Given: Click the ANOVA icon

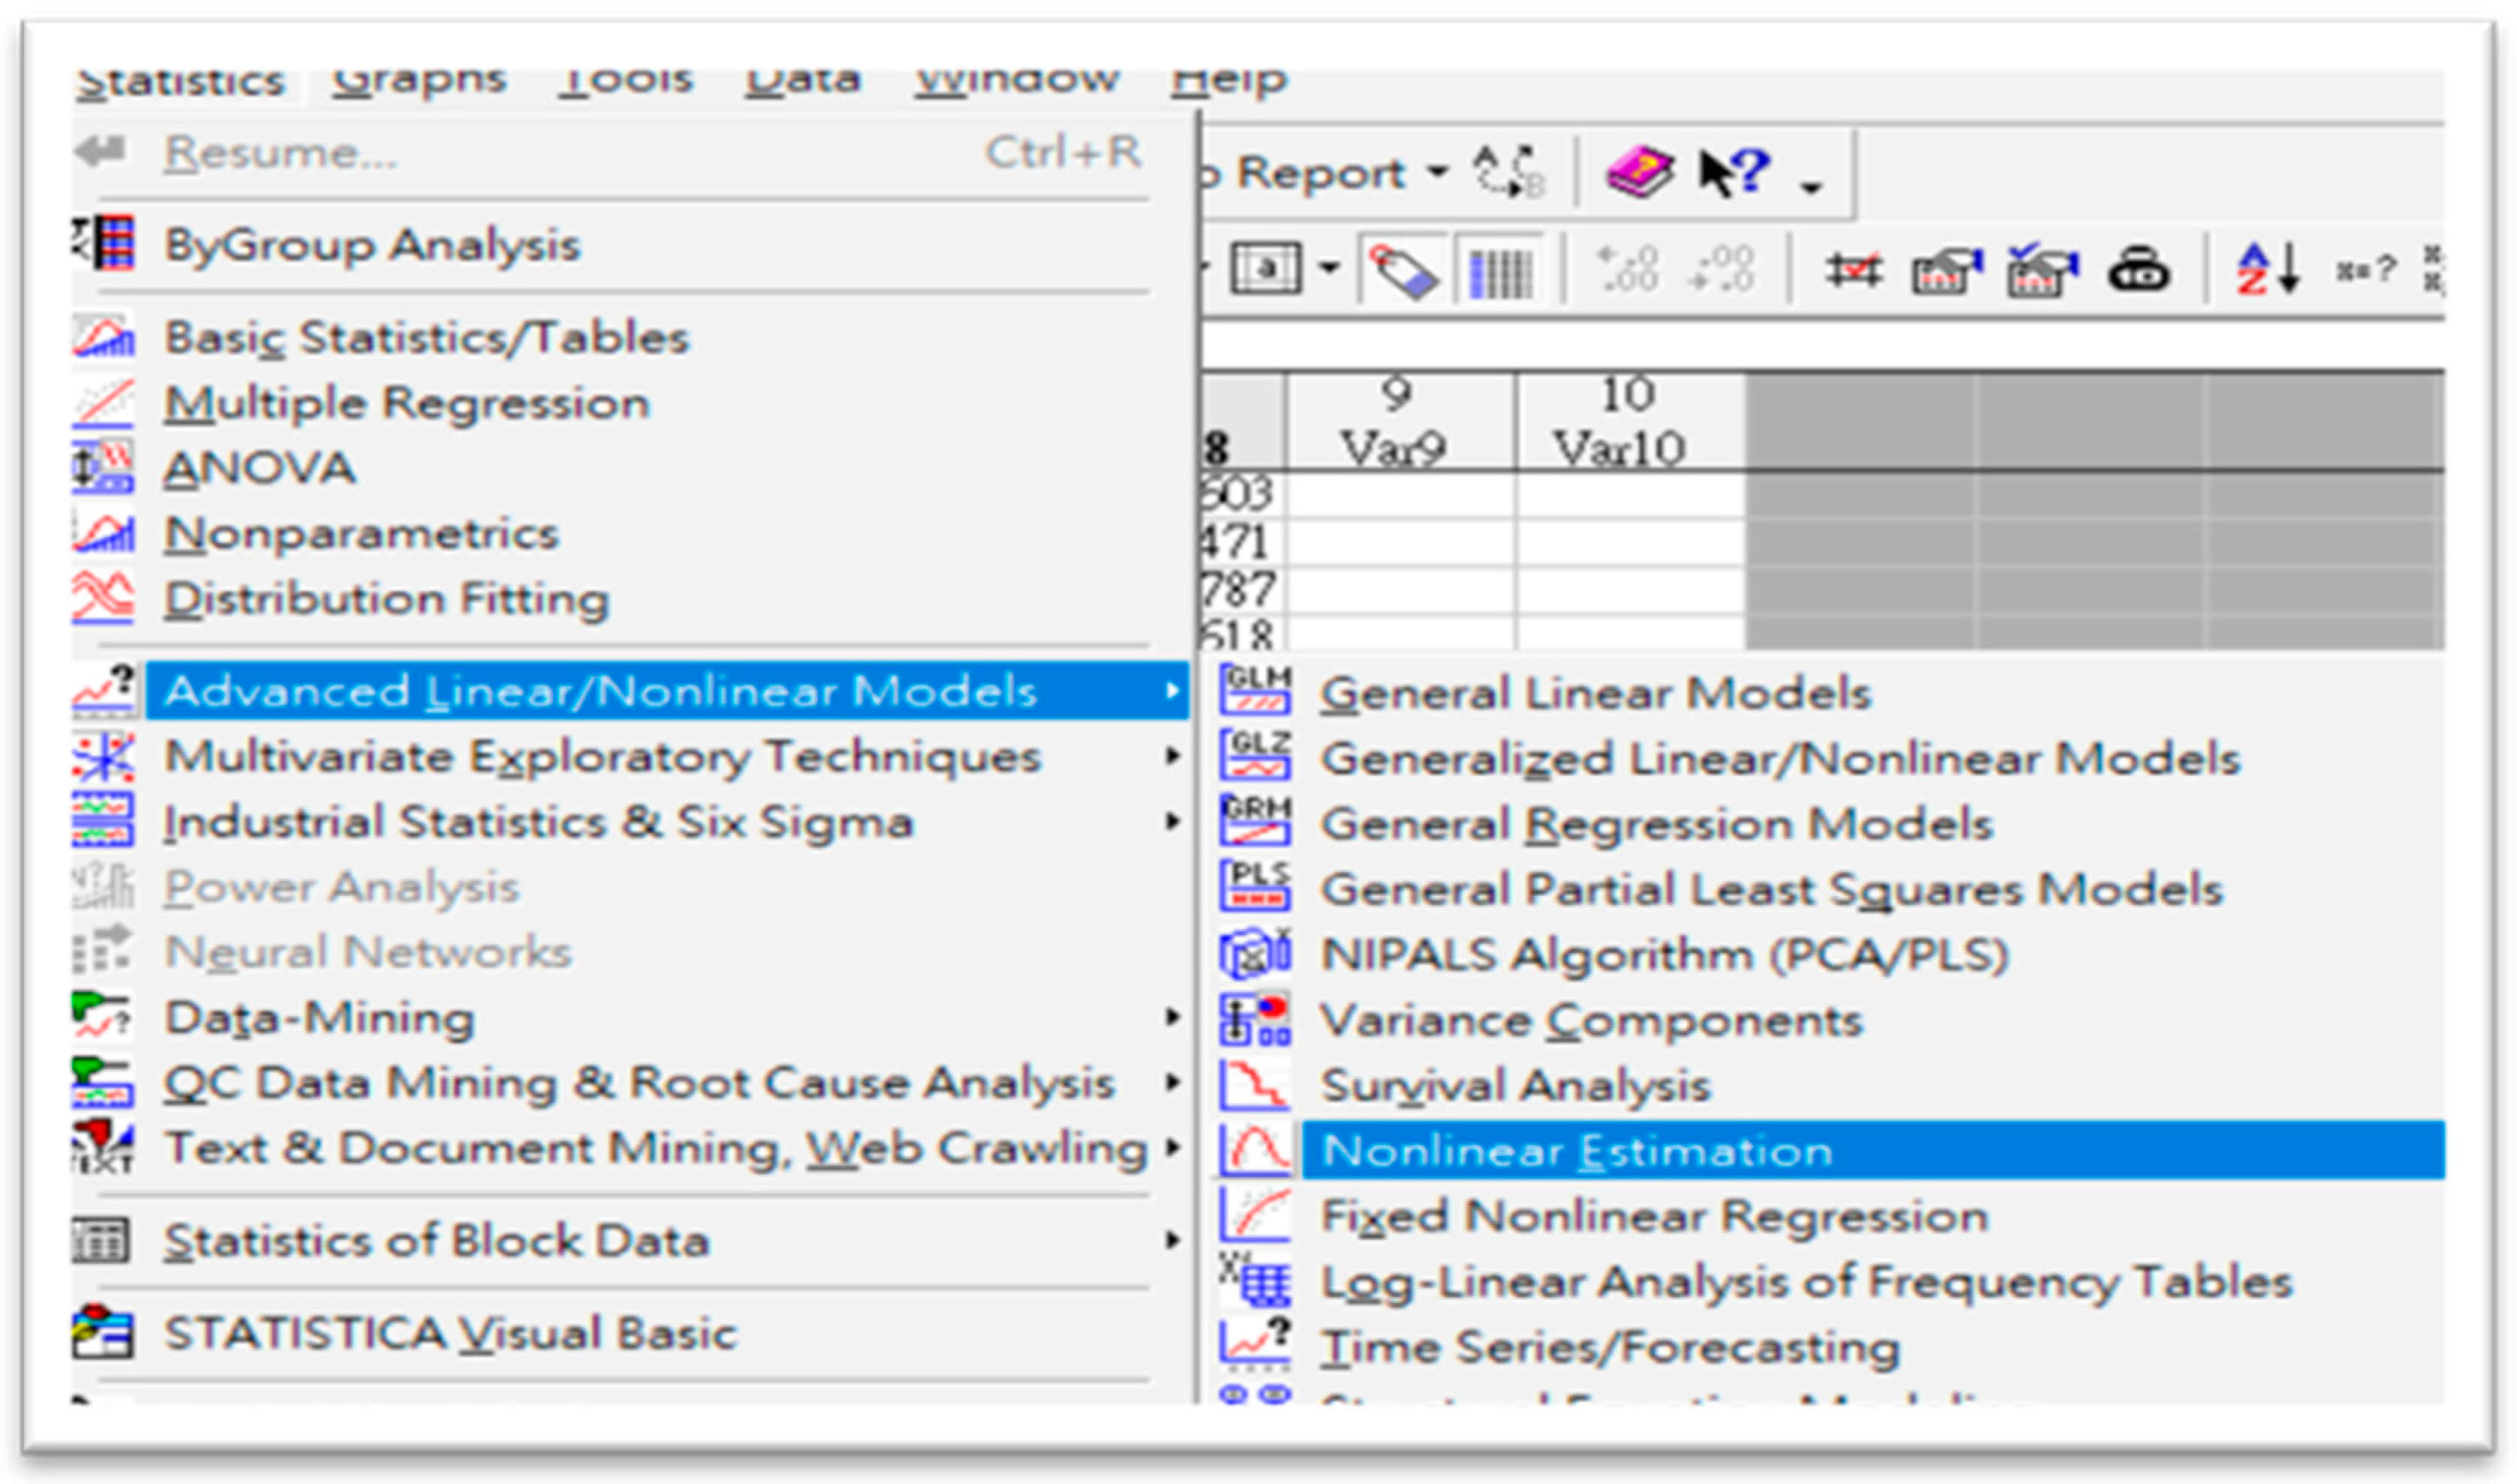Looking at the screenshot, I should [103, 467].
